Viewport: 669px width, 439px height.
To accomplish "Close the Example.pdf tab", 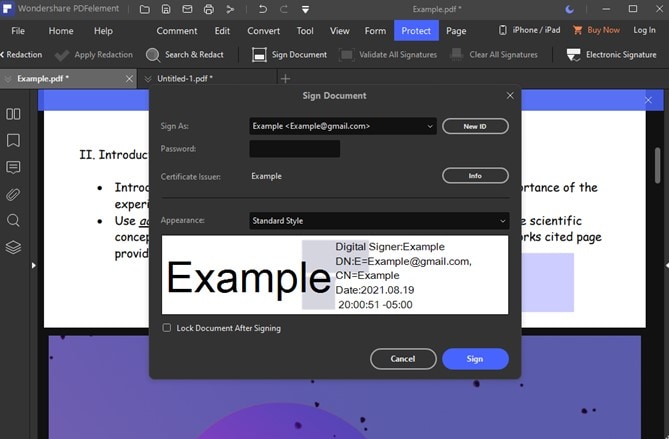I will [129, 78].
